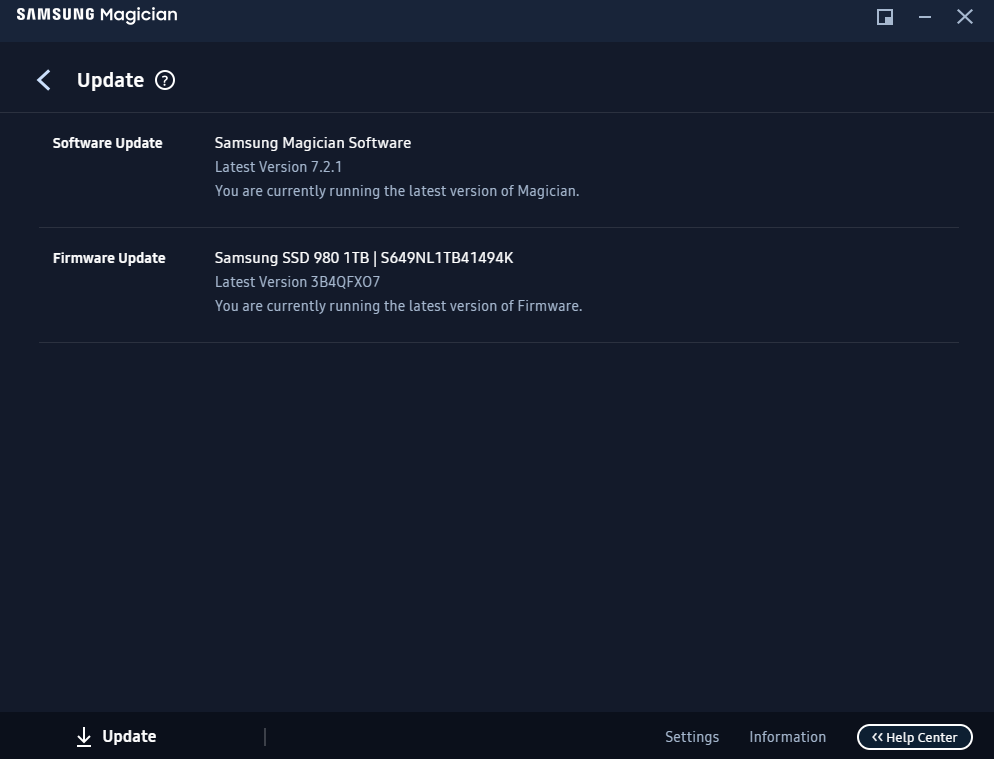Screen dimensions: 994x759
Task: Click the Update page heading
Action: (110, 81)
